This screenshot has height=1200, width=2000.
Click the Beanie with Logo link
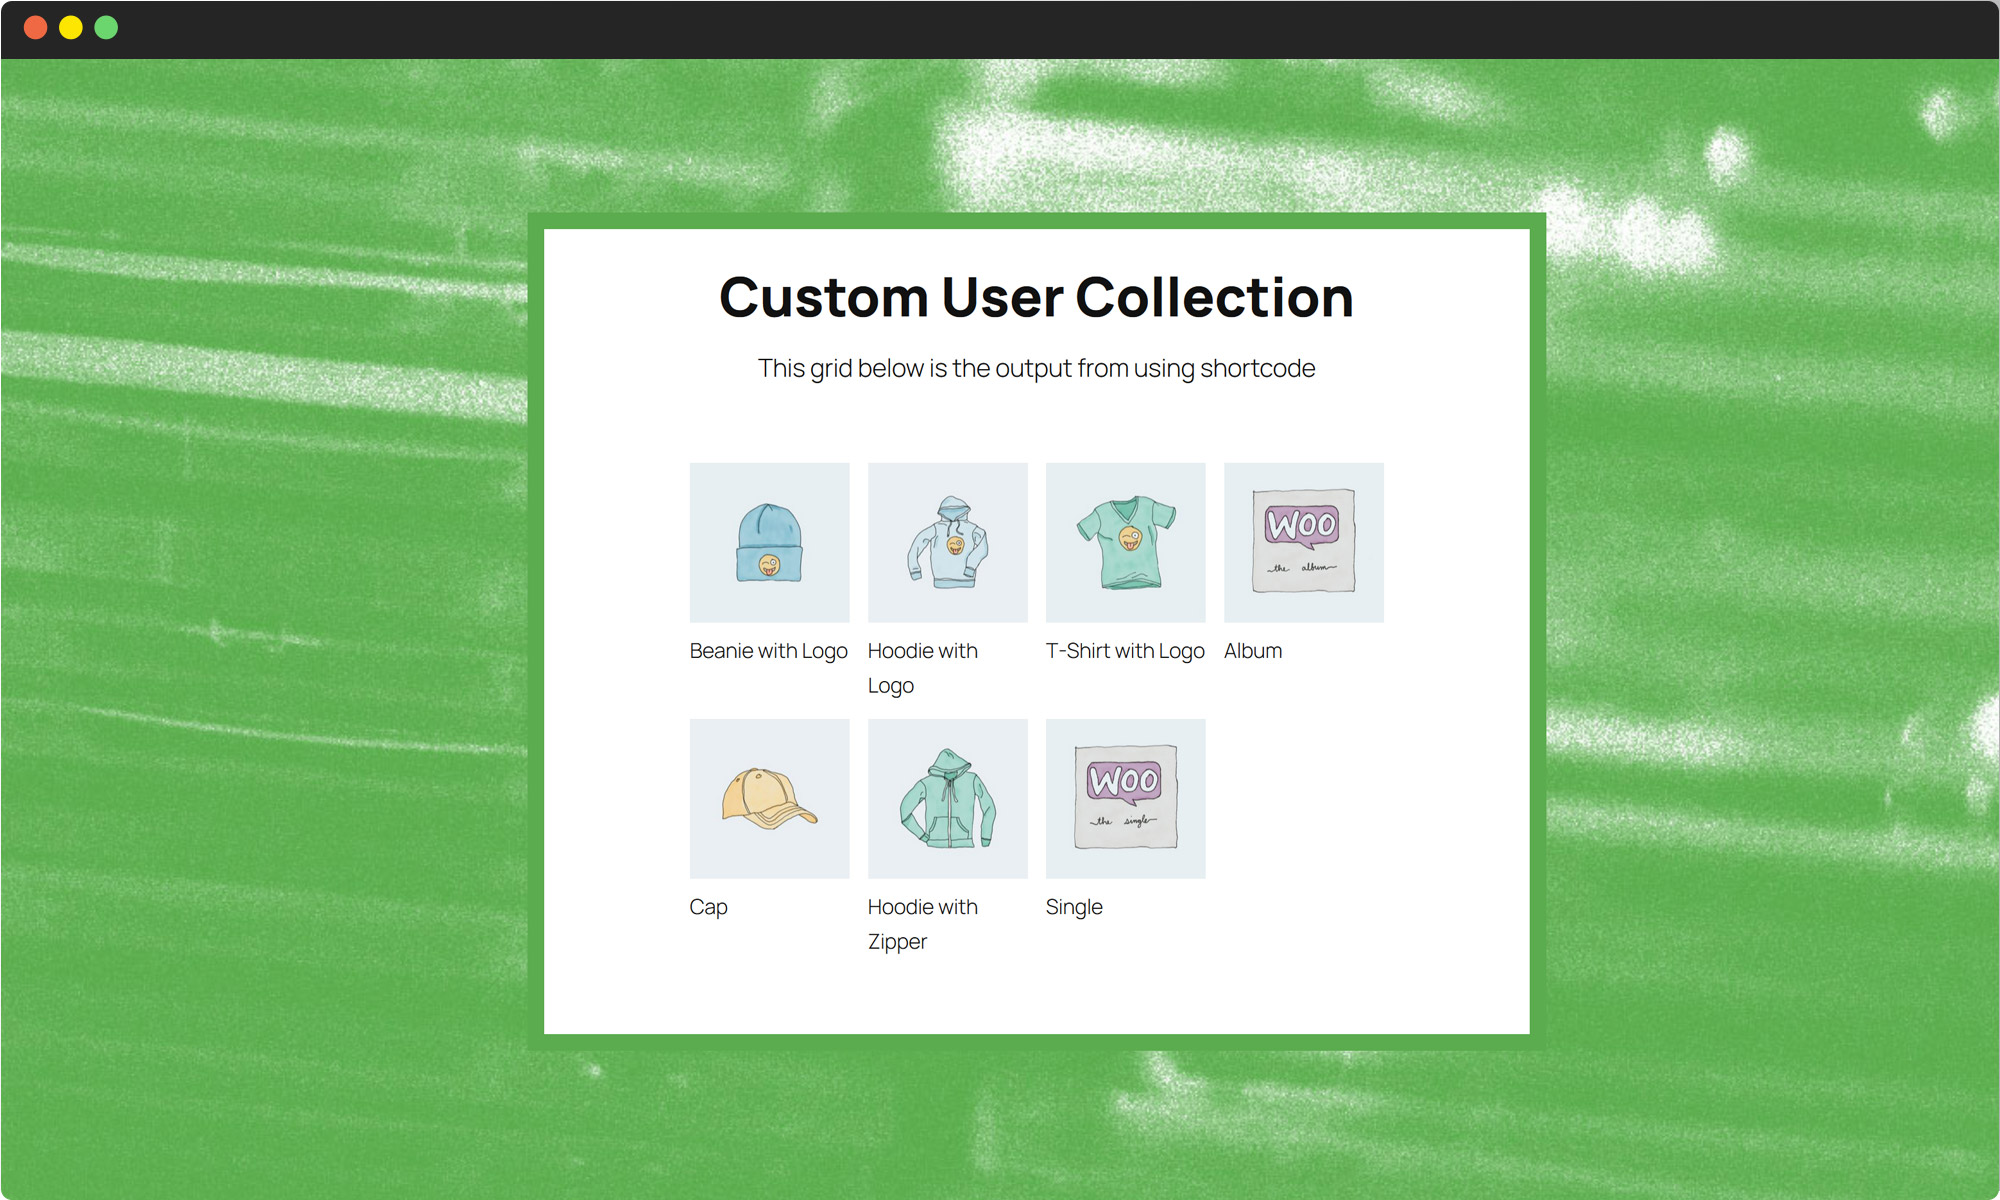(x=768, y=650)
